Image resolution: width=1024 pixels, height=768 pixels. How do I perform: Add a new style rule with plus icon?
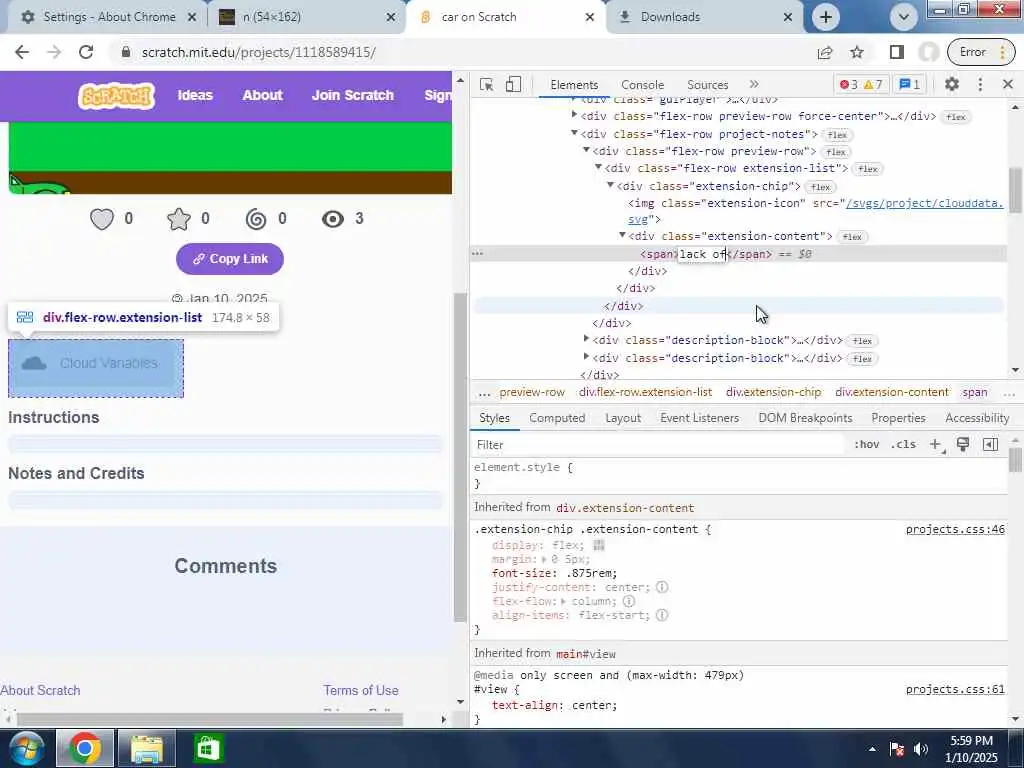(x=936, y=445)
